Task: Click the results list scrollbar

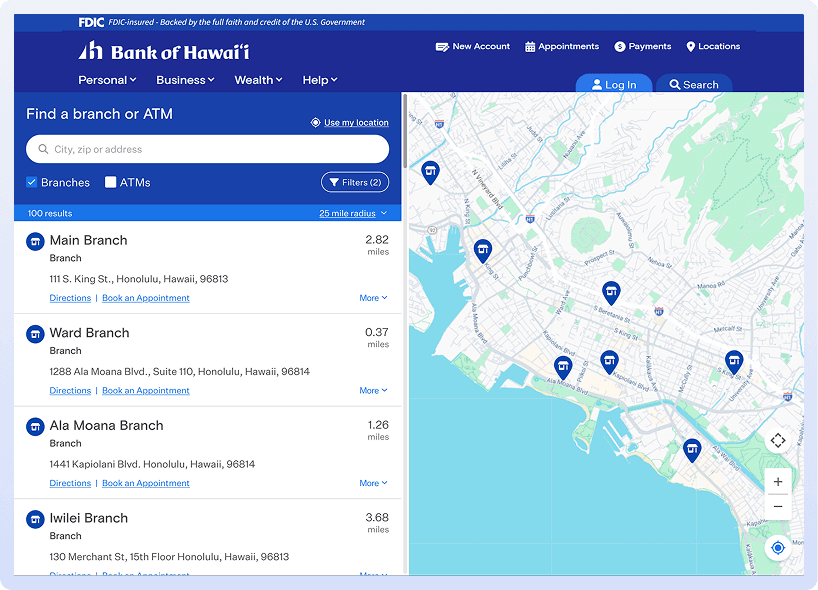Action: click(405, 131)
